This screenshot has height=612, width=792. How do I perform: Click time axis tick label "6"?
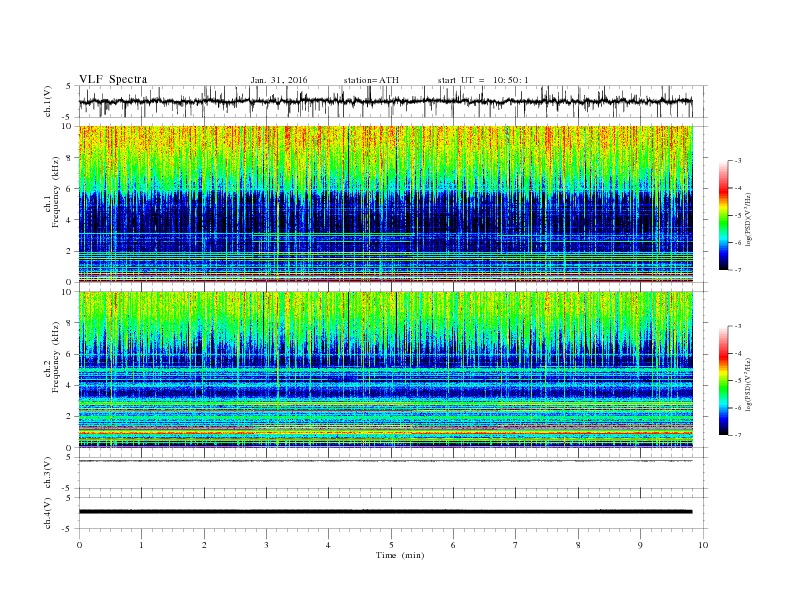pos(453,545)
